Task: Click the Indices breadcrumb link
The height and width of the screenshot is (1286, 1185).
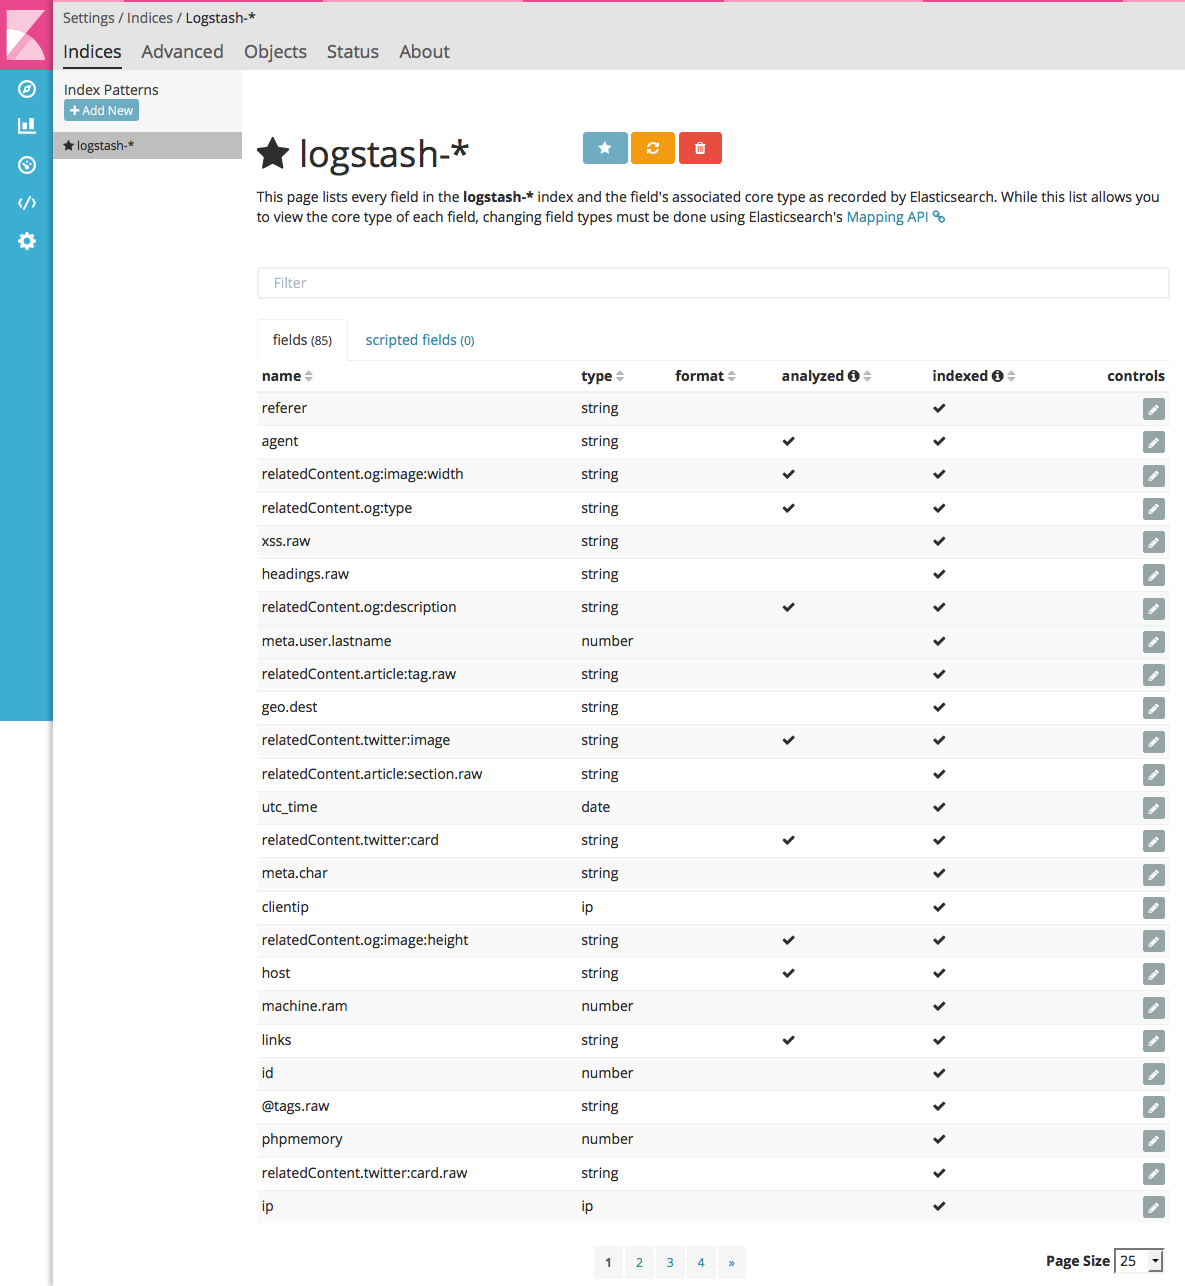Action: click(150, 18)
